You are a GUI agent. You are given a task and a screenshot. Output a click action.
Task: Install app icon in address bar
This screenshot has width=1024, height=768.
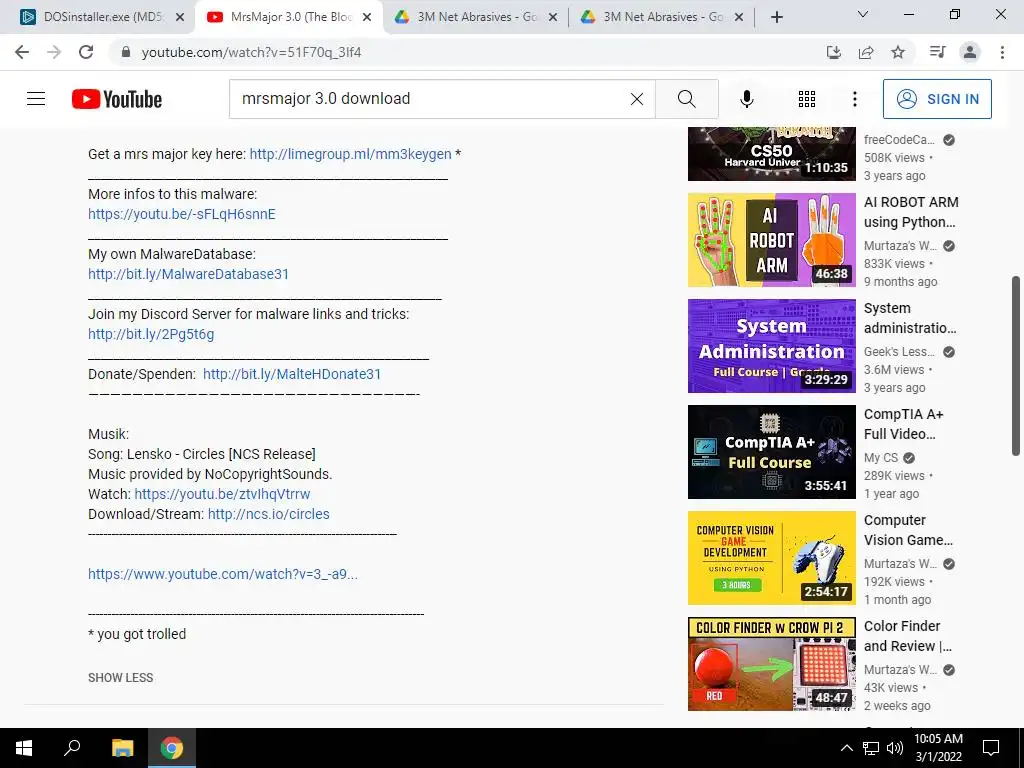click(x=834, y=52)
